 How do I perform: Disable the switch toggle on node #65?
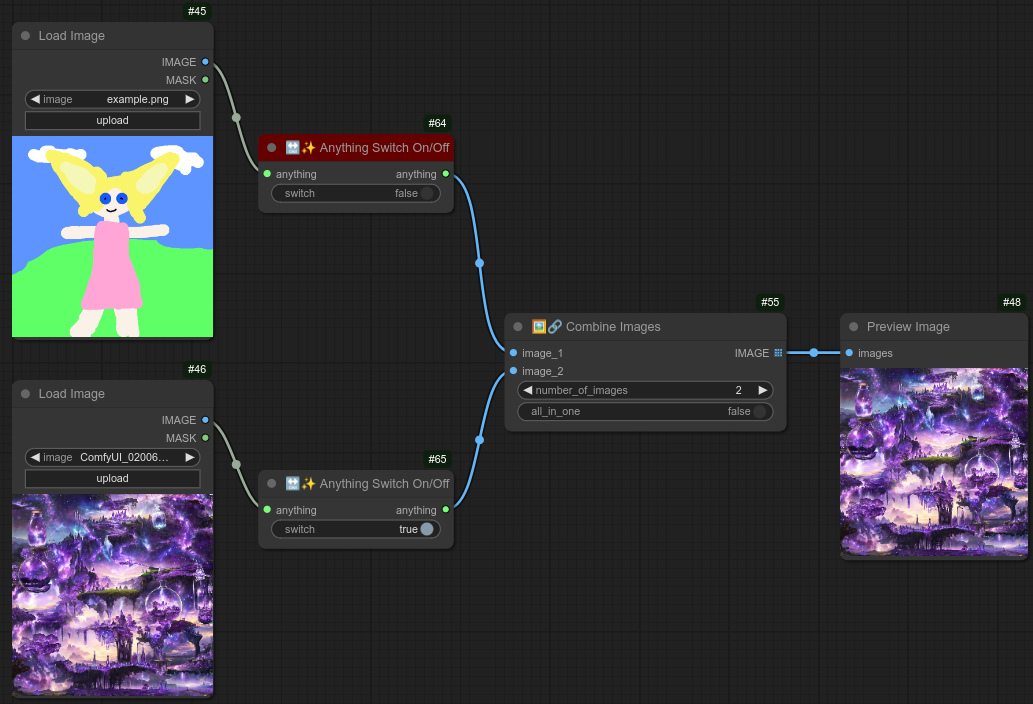click(427, 530)
